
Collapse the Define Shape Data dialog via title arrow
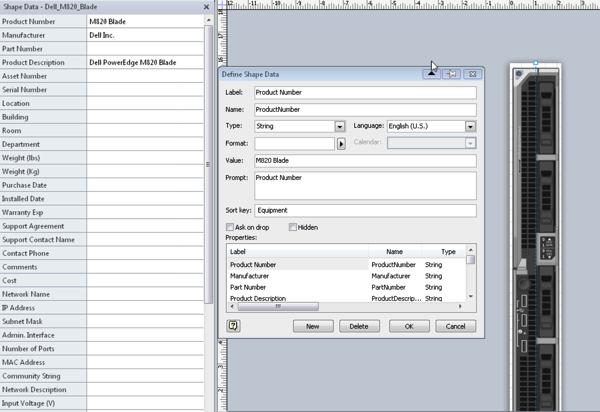tap(431, 74)
